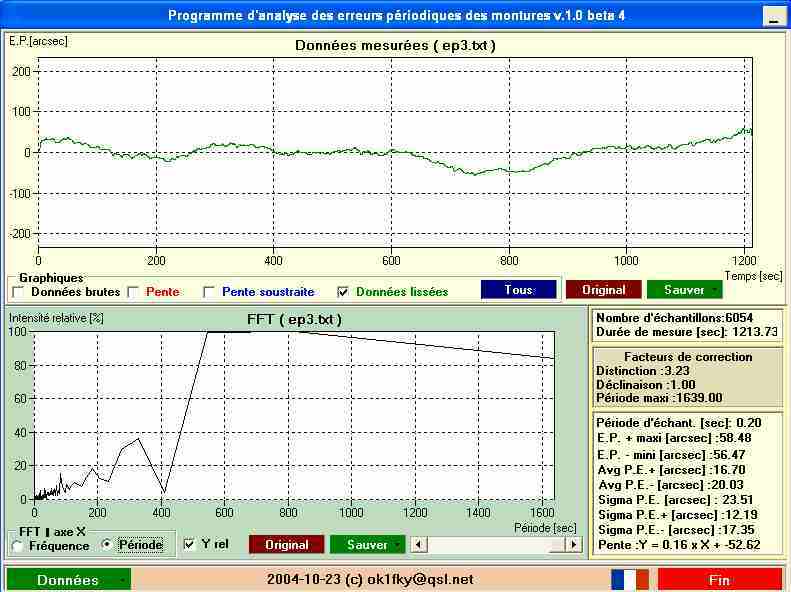This screenshot has height=592, width=791.
Task: Click the Sigma P.E.+ :12.19 line
Action: (x=677, y=515)
